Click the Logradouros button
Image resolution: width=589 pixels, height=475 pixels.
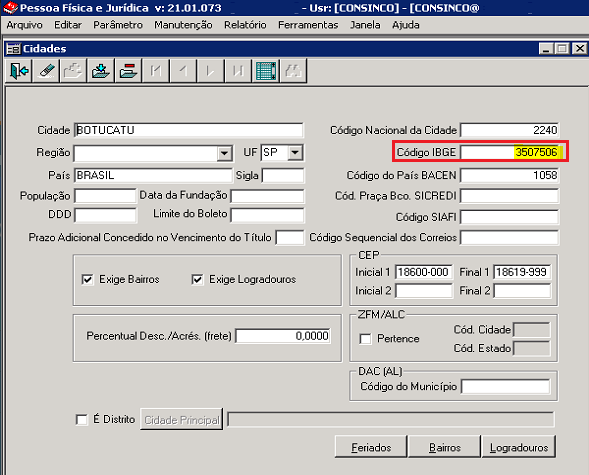519,447
